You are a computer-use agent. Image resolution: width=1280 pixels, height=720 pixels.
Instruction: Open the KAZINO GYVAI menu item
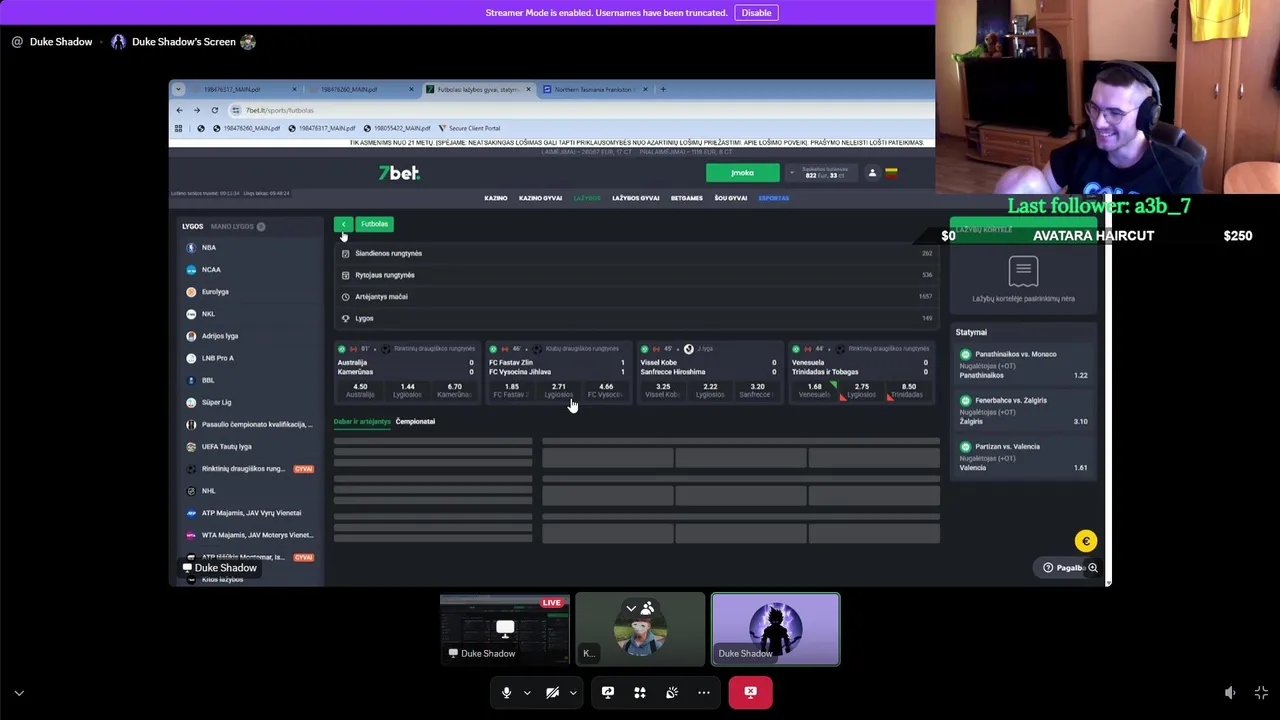(540, 198)
